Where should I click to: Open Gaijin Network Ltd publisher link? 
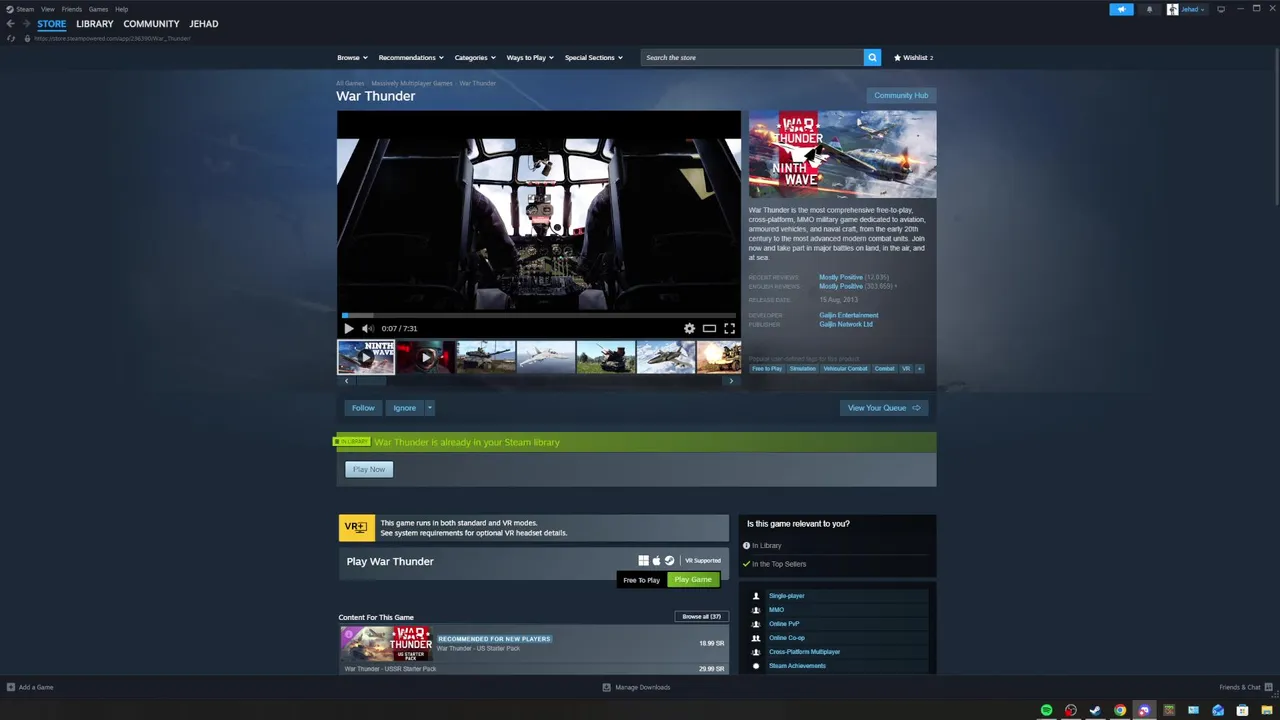coord(846,324)
